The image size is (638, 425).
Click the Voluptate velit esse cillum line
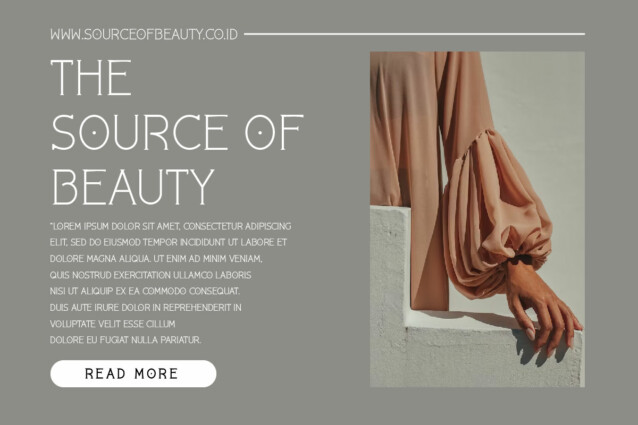pos(113,324)
